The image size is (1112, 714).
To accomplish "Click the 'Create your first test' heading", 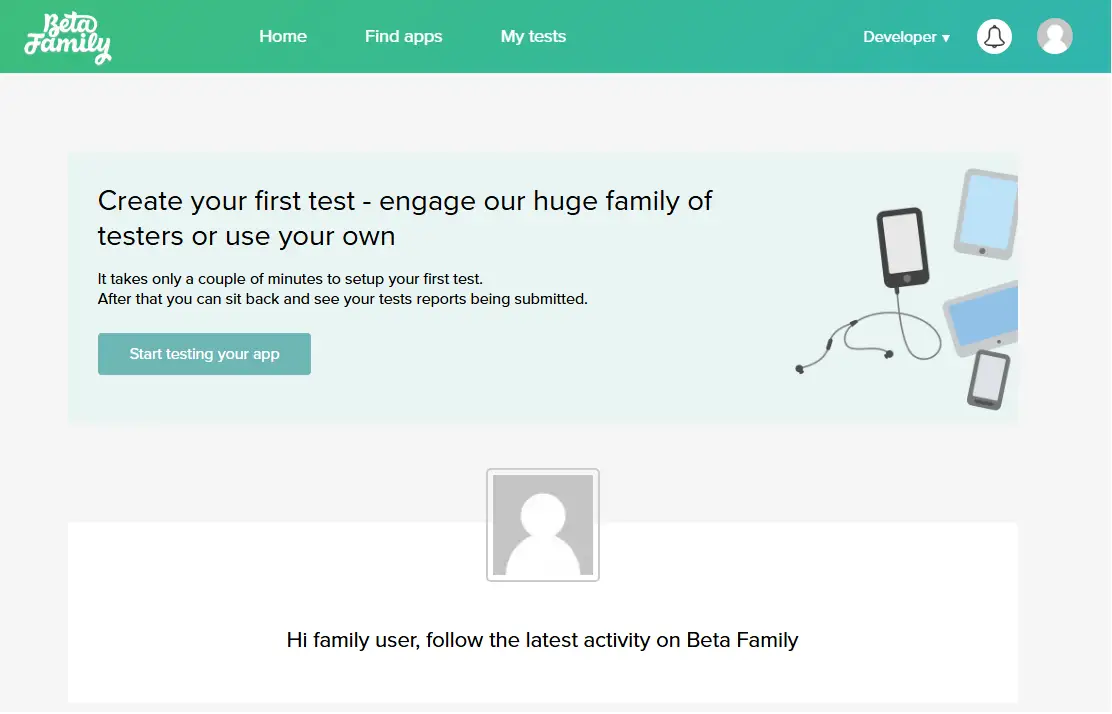I will pos(405,218).
